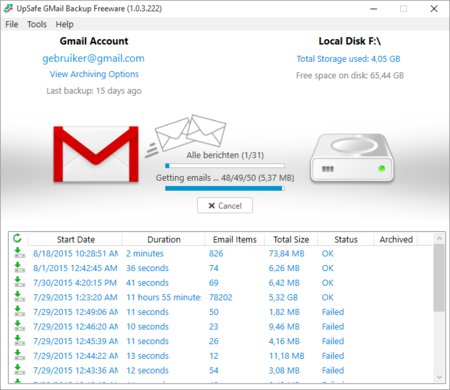Click the backup list scrollbar down arrow
Screen dimensions: 450x390
tap(439, 377)
